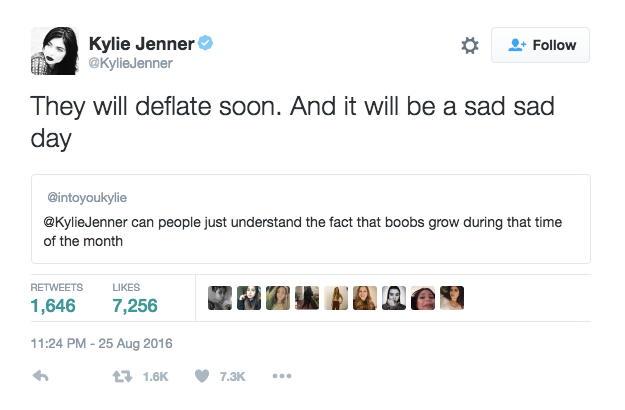Open the Kylie Jenner display name link
Viewport: 625px width, 410px height.
coord(142,43)
